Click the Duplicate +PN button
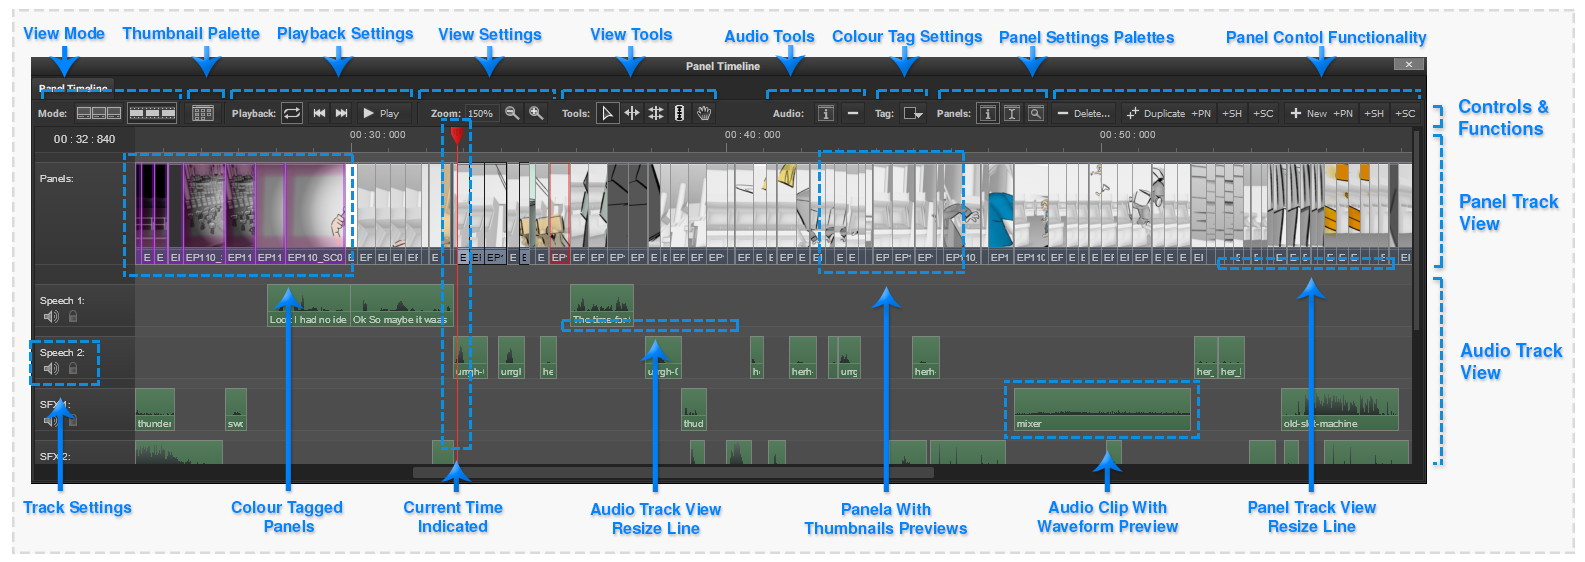 point(1168,113)
